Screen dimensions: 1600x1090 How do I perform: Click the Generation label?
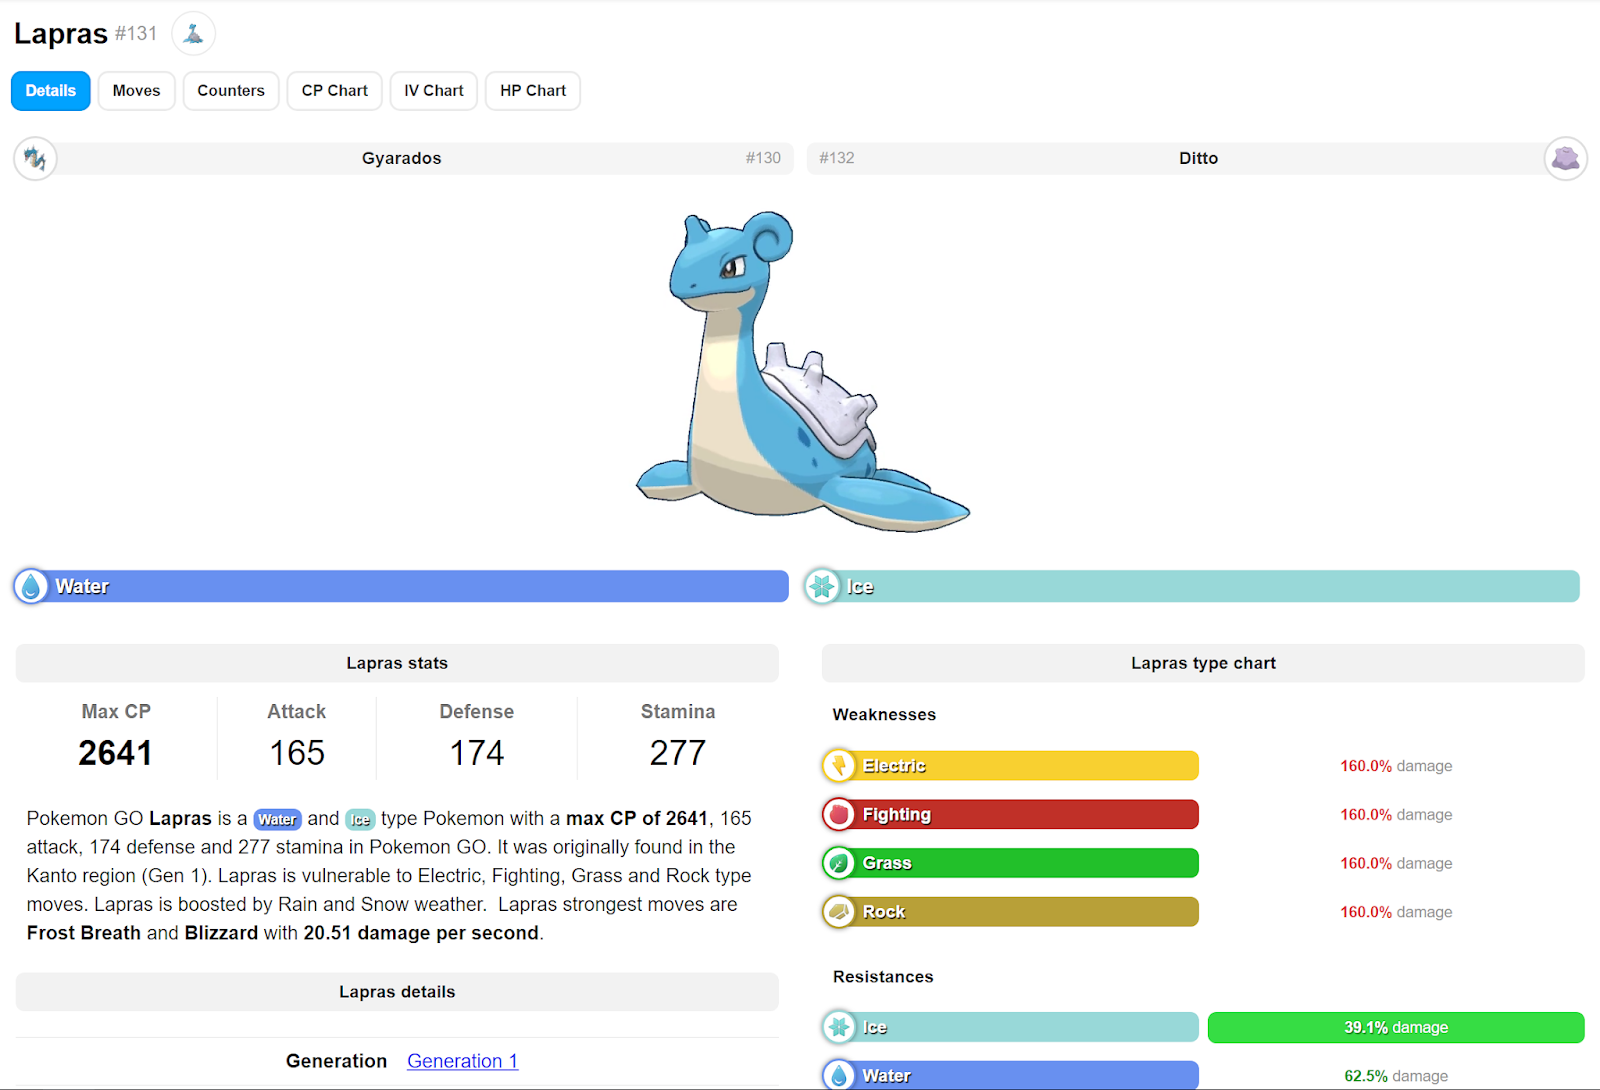[x=336, y=1061]
